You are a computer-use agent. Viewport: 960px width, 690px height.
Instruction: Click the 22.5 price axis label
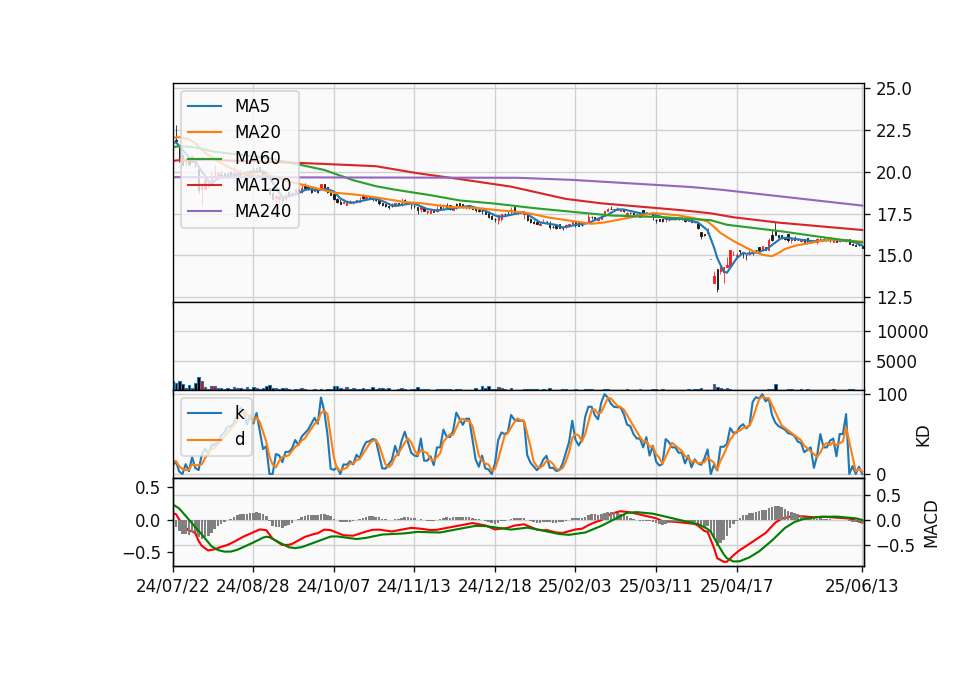[x=894, y=131]
